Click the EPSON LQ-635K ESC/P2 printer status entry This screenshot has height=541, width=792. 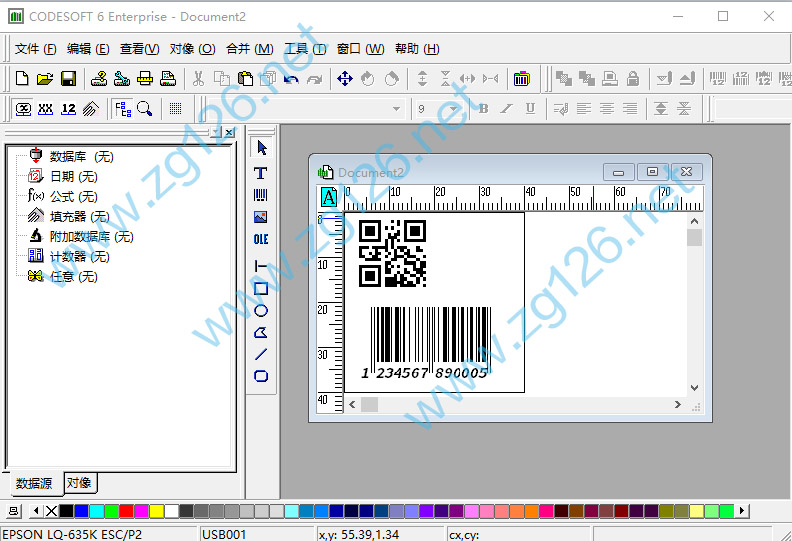[98, 534]
